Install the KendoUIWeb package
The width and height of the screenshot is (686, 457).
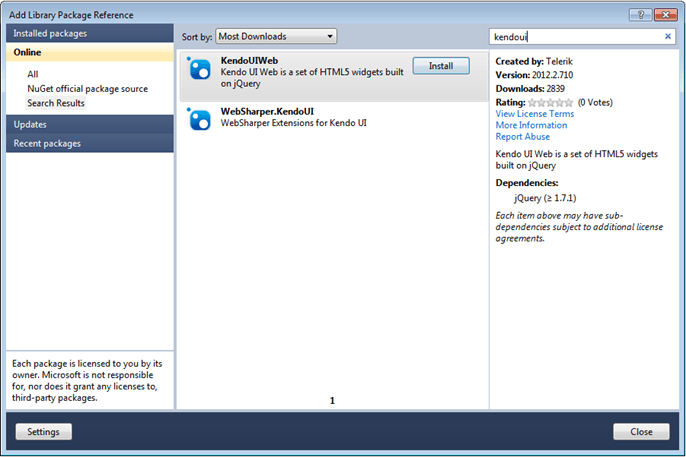(x=441, y=66)
